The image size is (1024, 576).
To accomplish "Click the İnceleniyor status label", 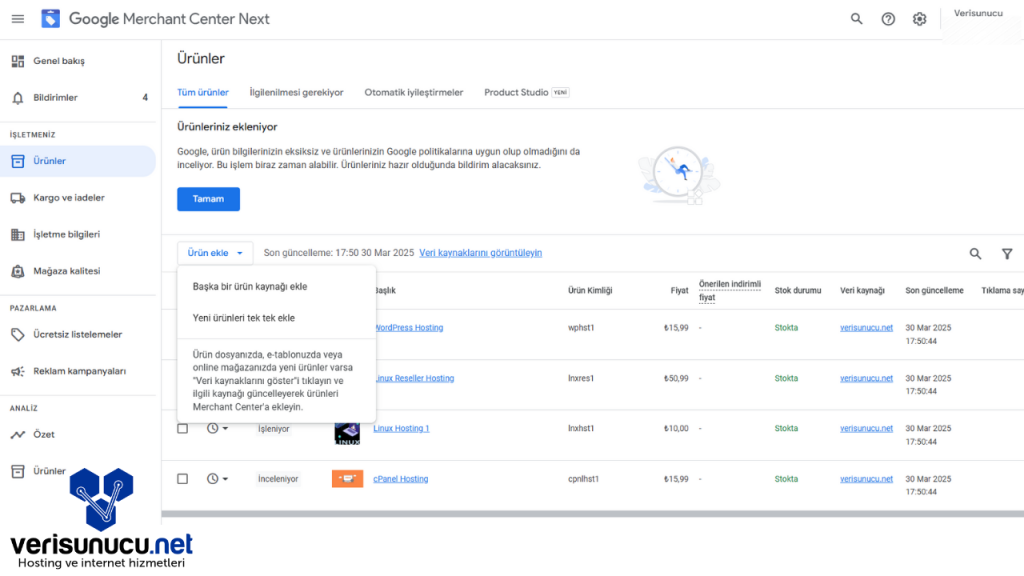I will pos(278,479).
